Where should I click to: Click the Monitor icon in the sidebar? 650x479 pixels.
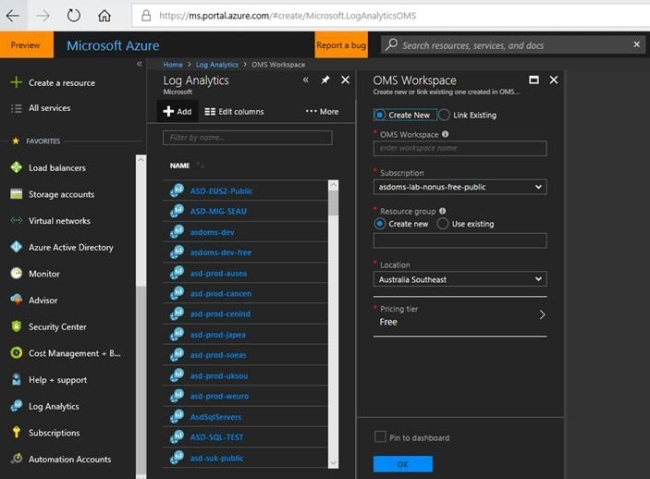(16, 273)
